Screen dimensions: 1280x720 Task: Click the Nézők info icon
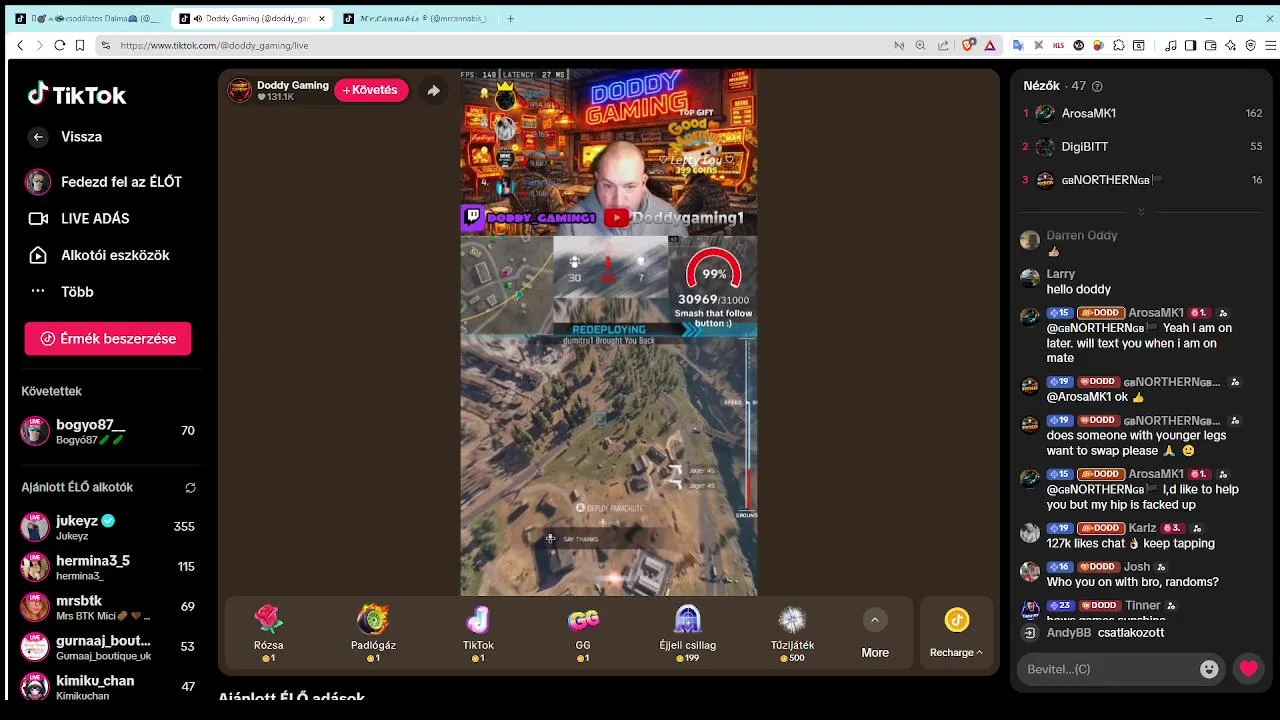click(x=1097, y=87)
